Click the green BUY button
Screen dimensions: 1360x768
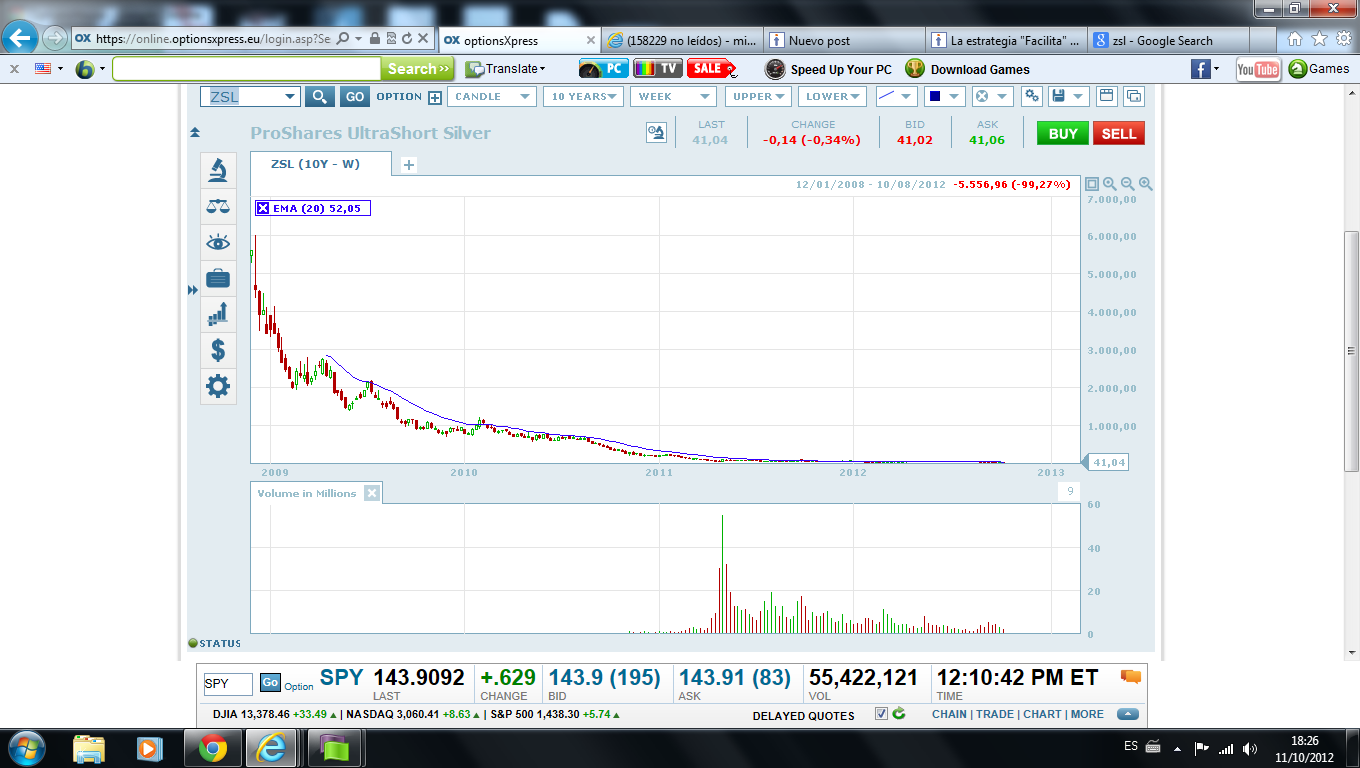[1063, 133]
